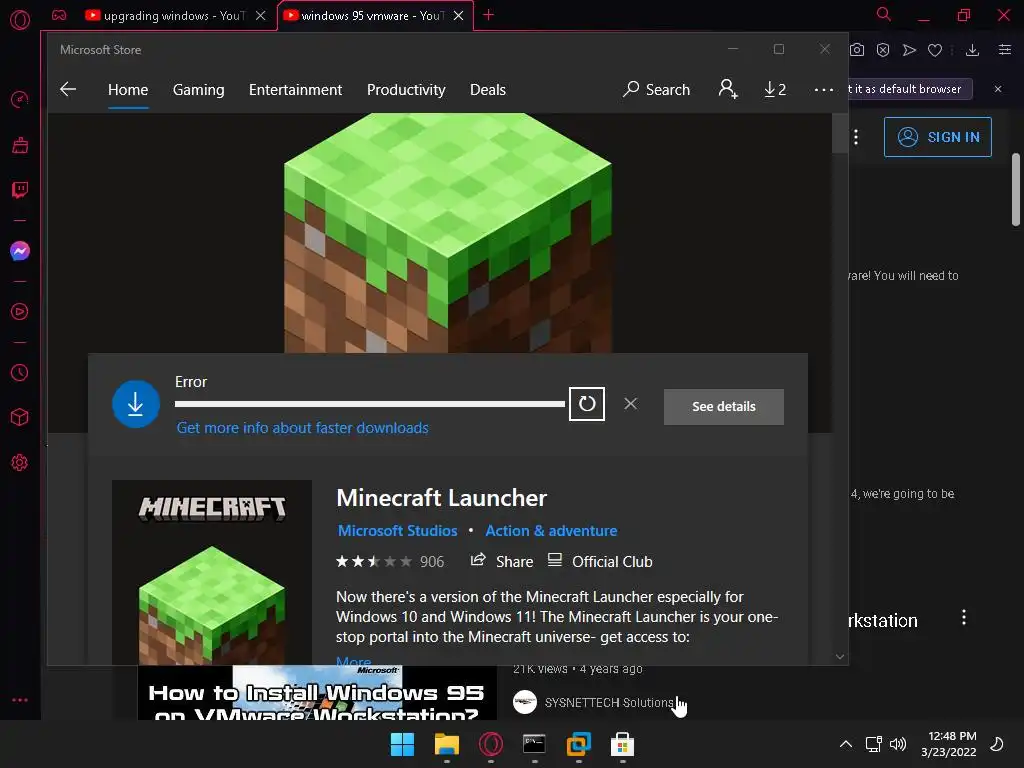
Task: Show hidden system tray icons
Action: tap(846, 744)
